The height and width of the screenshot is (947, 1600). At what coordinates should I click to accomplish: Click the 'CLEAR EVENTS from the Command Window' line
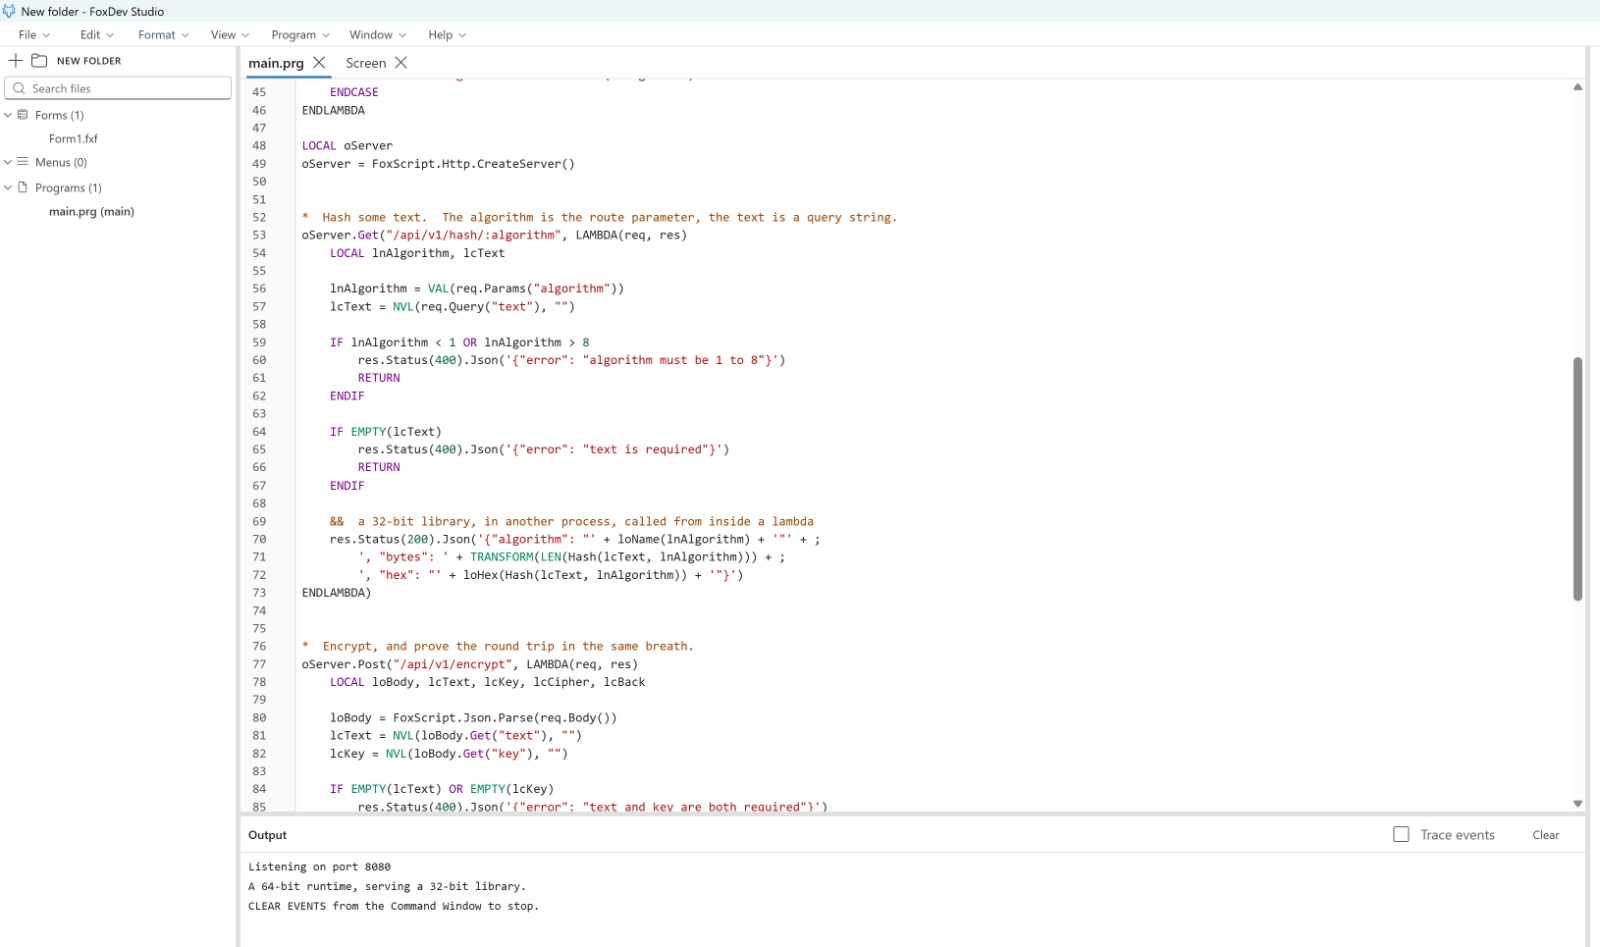(393, 906)
